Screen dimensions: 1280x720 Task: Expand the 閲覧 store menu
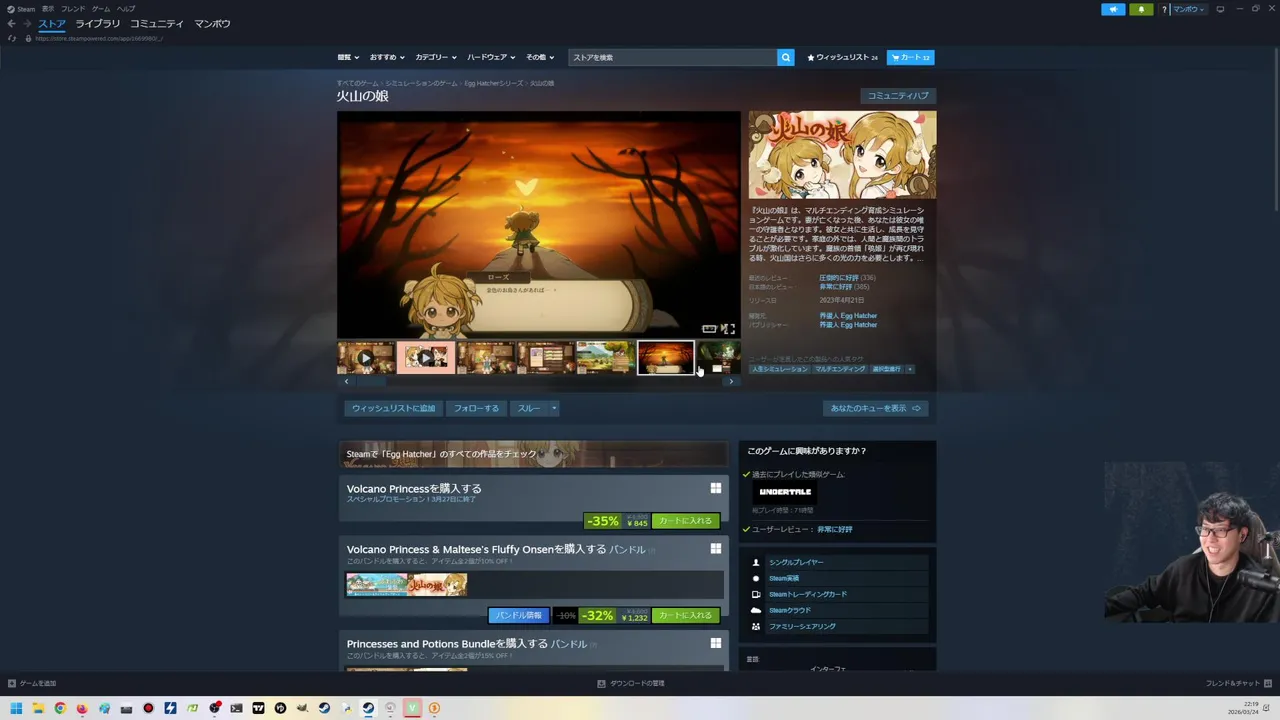(347, 57)
